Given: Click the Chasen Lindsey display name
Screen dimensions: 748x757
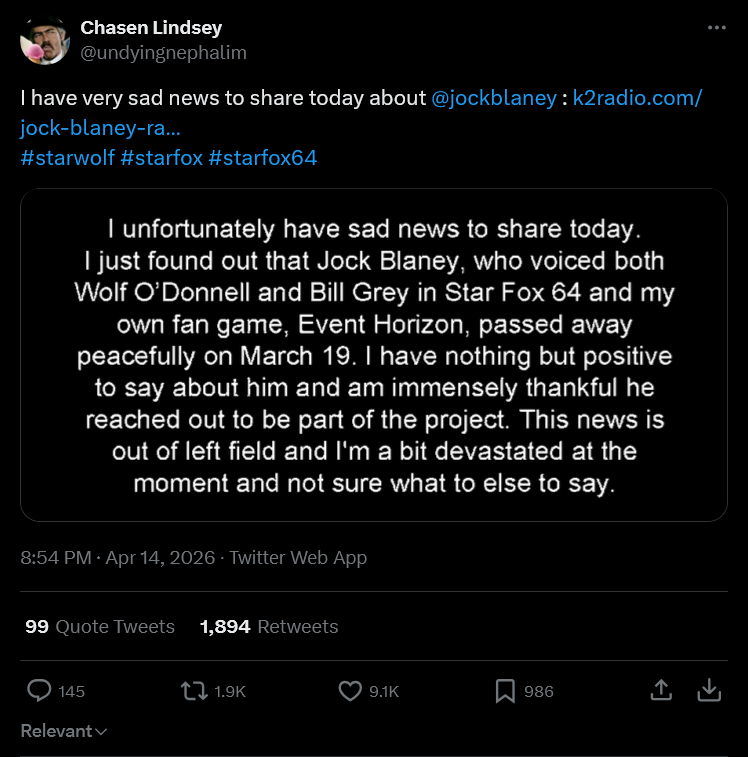Looking at the screenshot, I should tap(151, 28).
